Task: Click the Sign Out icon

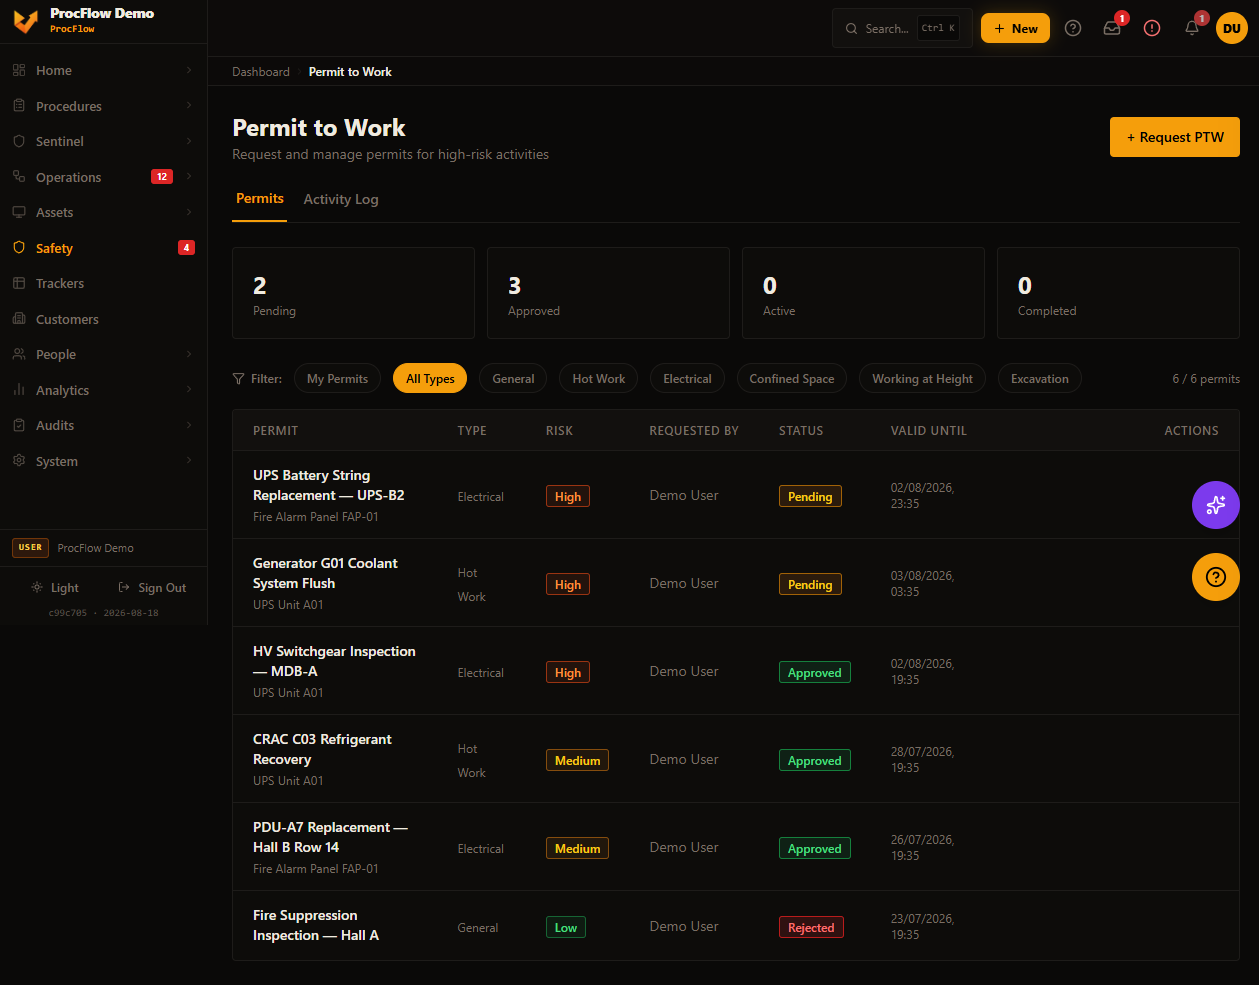Action: click(124, 588)
